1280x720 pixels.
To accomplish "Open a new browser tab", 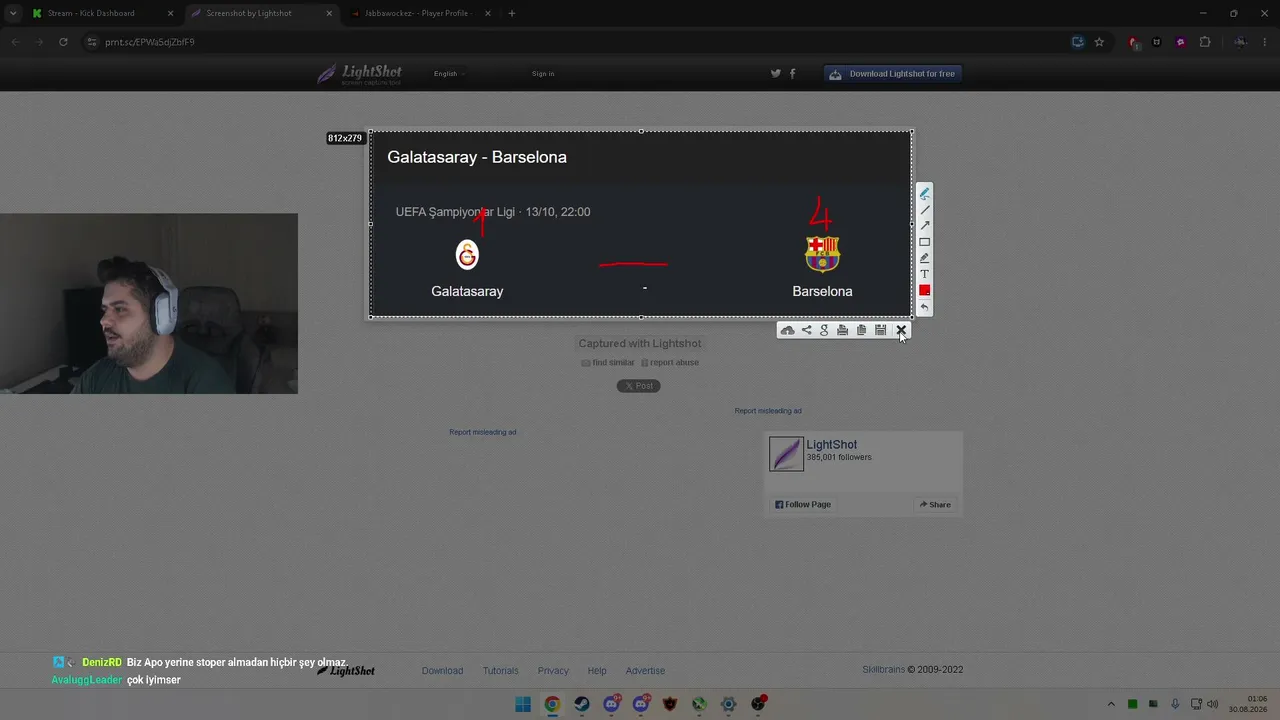I will click(x=512, y=13).
